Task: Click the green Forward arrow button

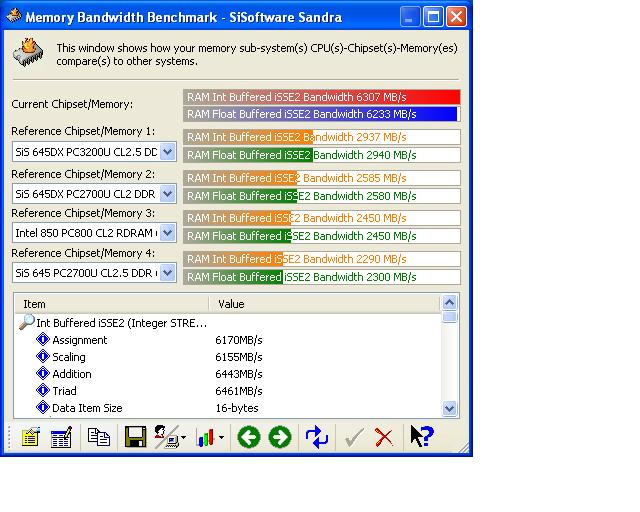Action: tap(279, 437)
